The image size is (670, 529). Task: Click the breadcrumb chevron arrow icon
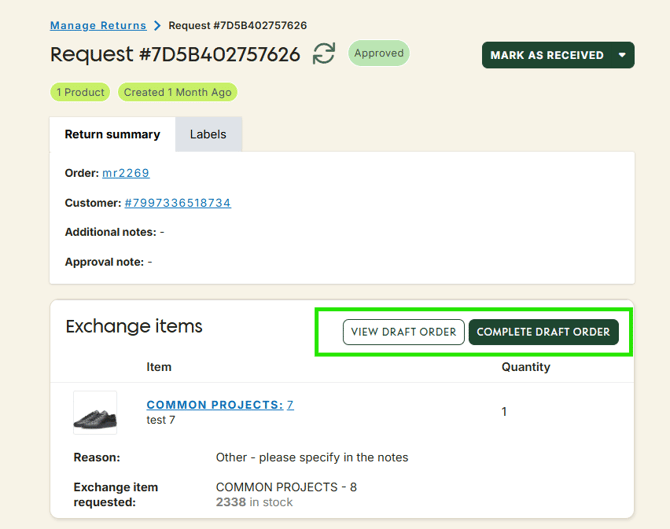[x=157, y=25]
